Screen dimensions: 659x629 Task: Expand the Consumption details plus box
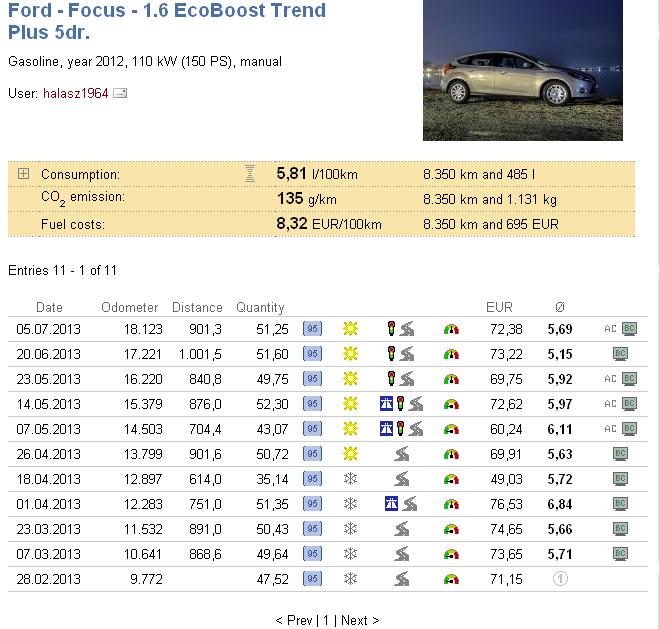point(23,174)
